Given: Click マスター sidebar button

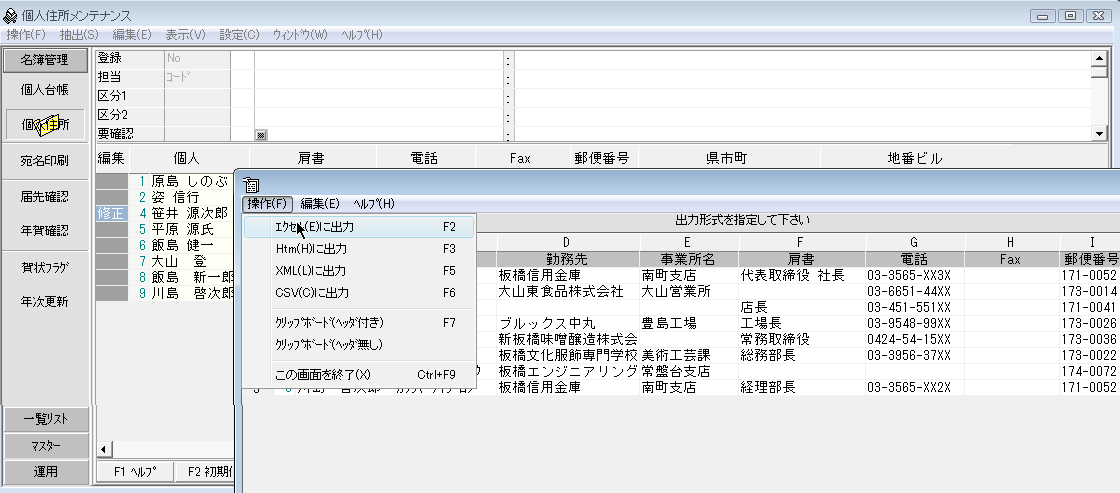Looking at the screenshot, I should [x=46, y=446].
